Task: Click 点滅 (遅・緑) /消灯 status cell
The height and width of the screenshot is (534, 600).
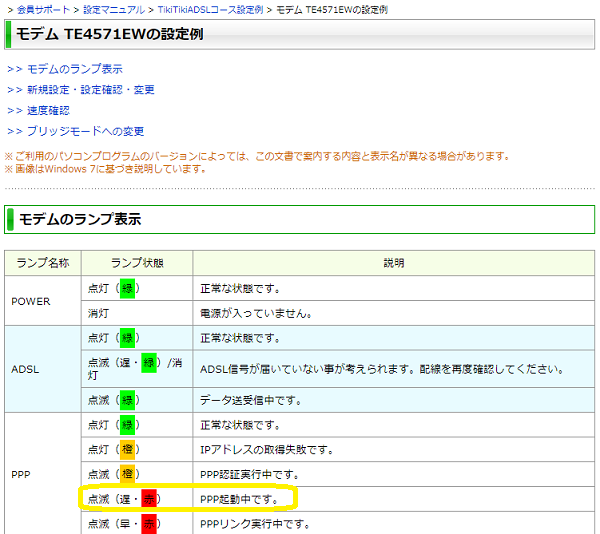Action: 137,369
